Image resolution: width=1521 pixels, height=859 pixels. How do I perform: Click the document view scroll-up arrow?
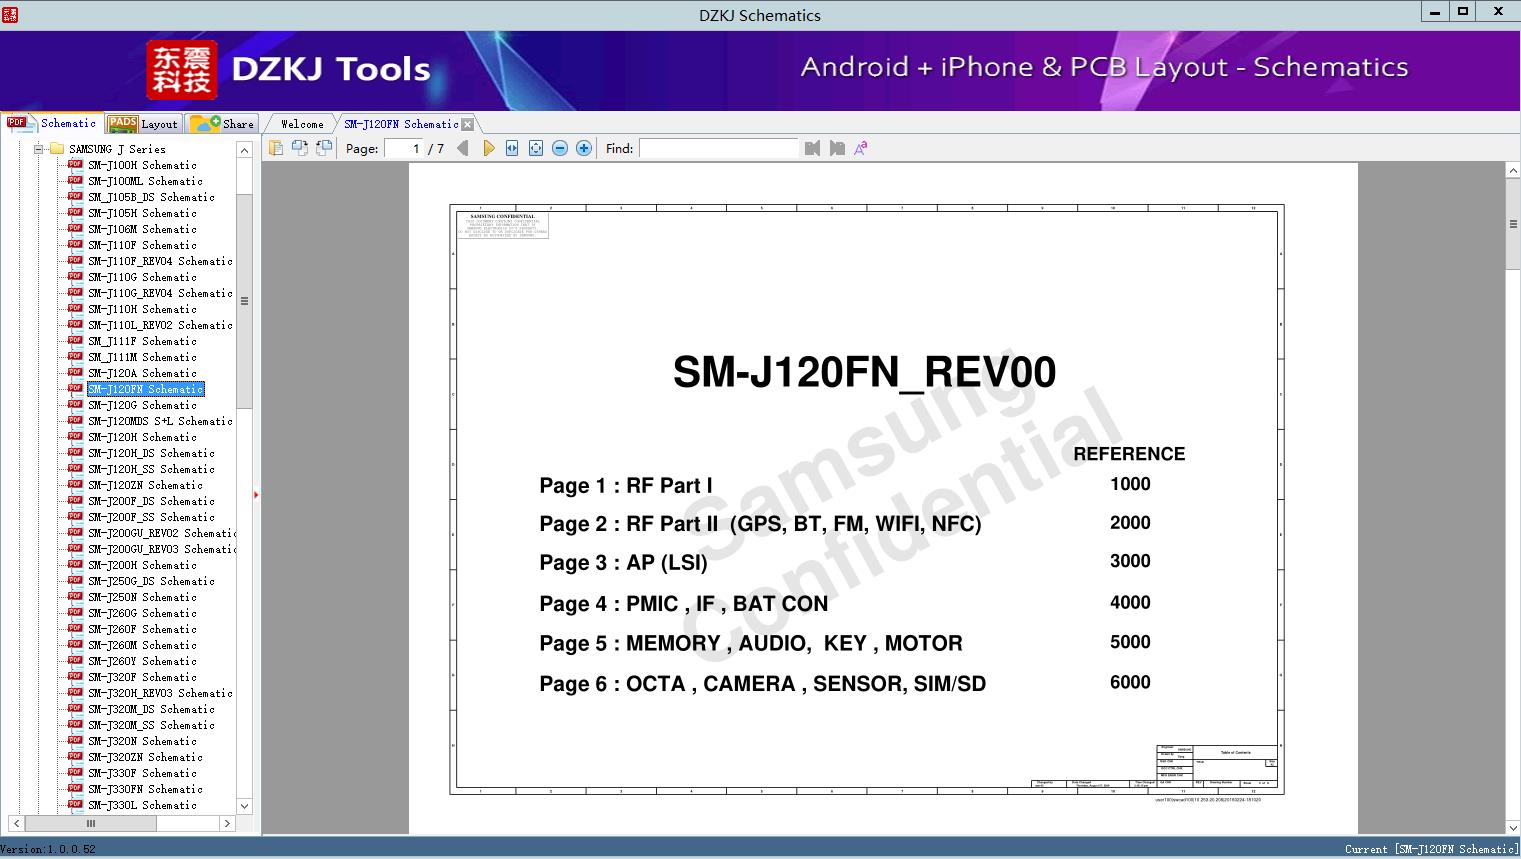tap(1513, 172)
